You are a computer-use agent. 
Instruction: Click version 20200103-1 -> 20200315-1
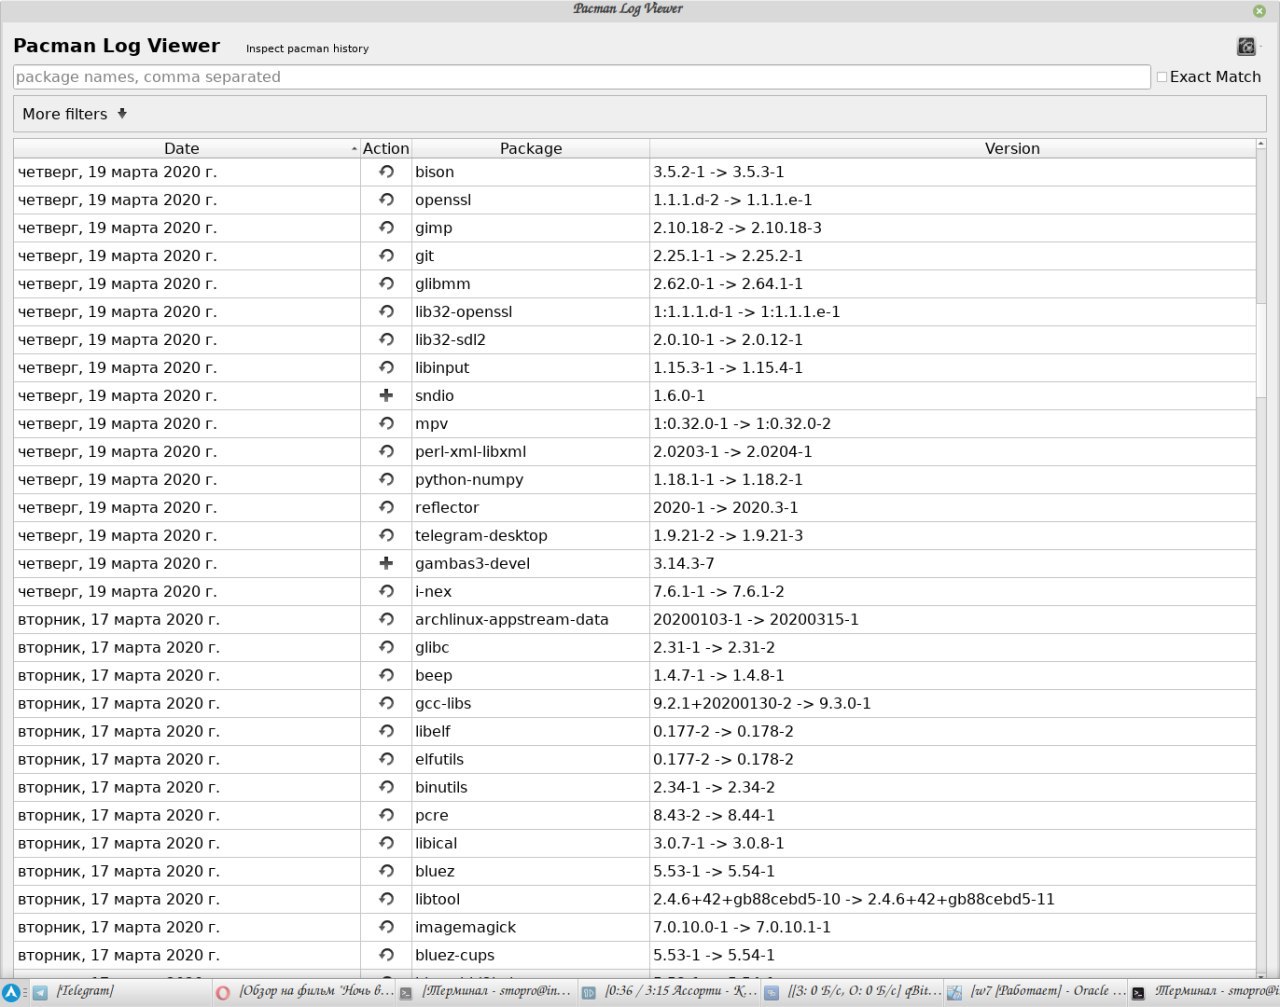tap(756, 620)
